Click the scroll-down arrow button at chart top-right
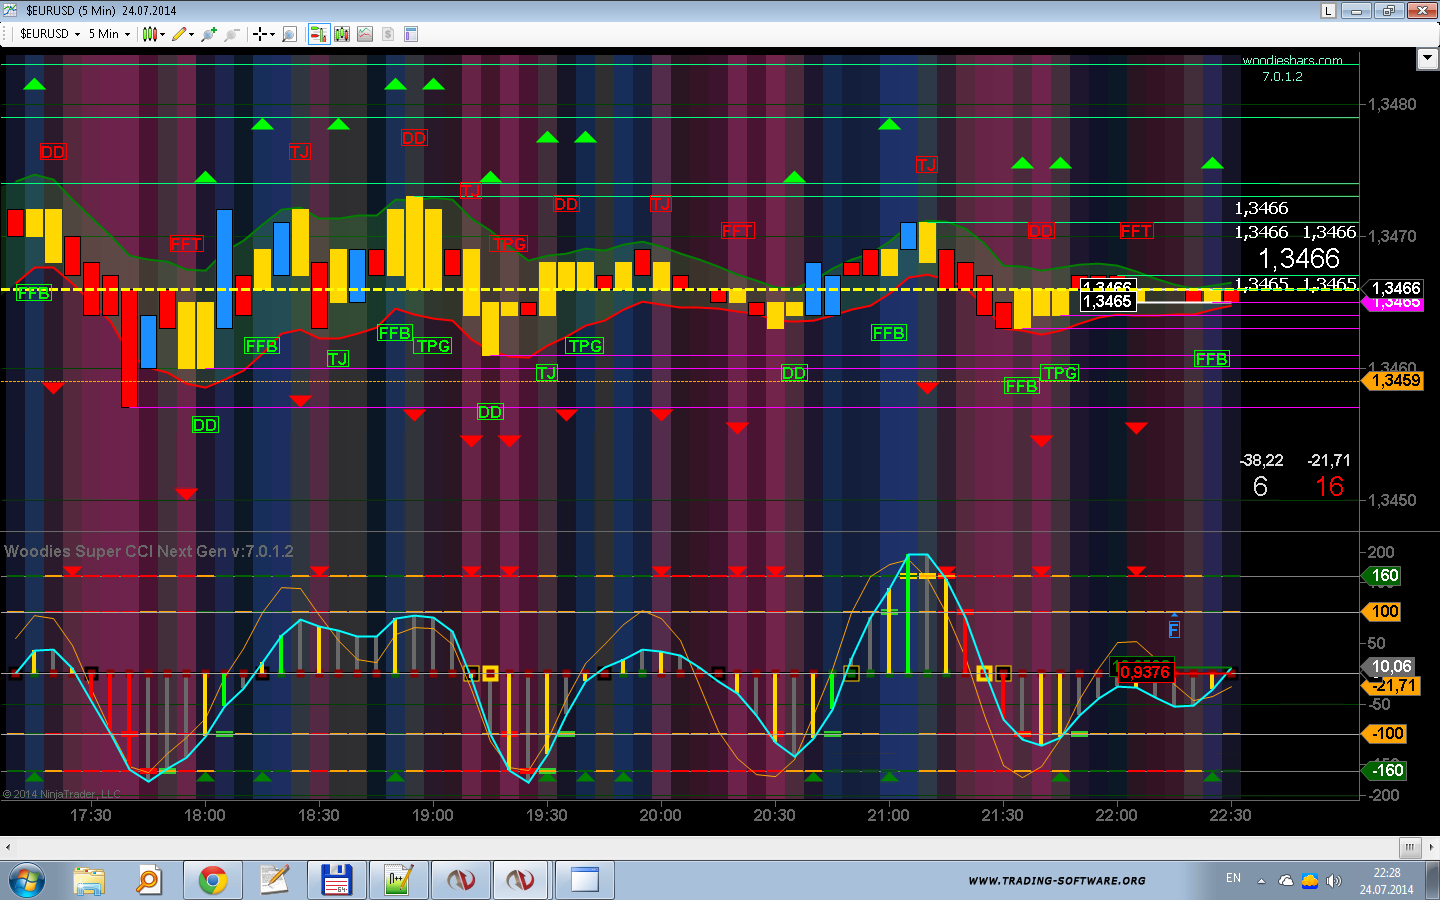1440x900 pixels. (x=1427, y=59)
